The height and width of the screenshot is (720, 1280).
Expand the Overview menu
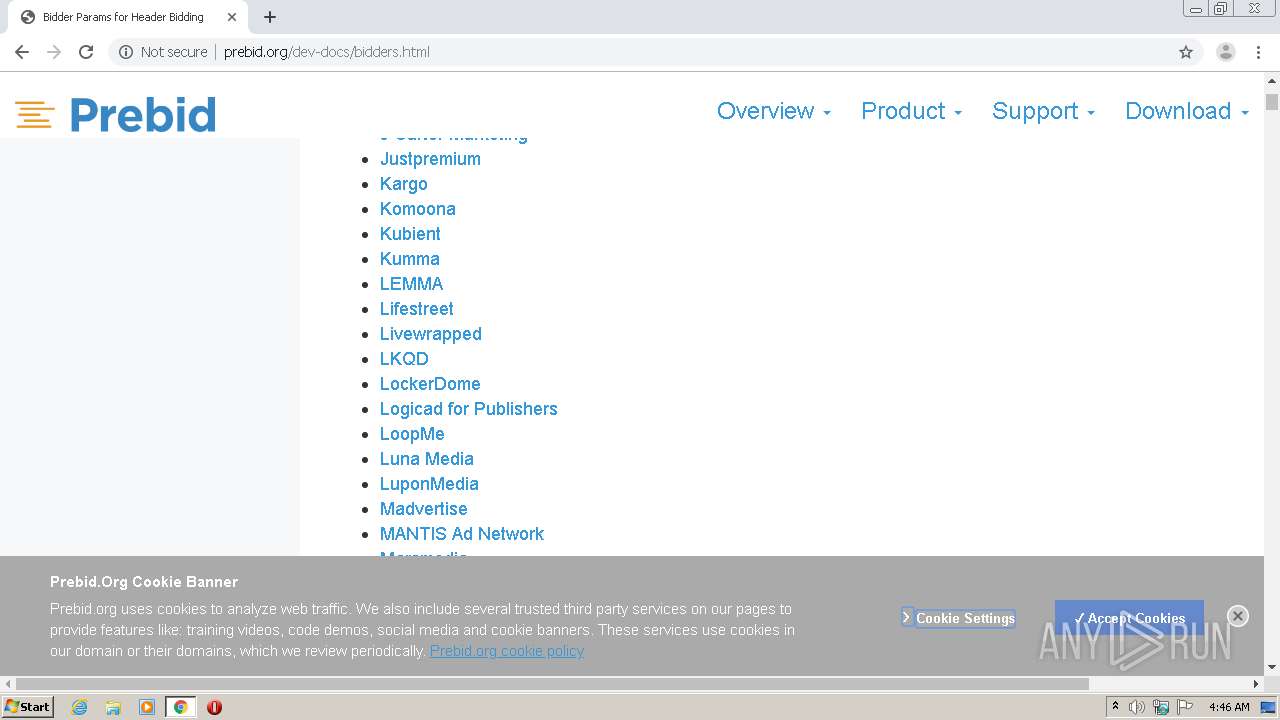[x=774, y=111]
